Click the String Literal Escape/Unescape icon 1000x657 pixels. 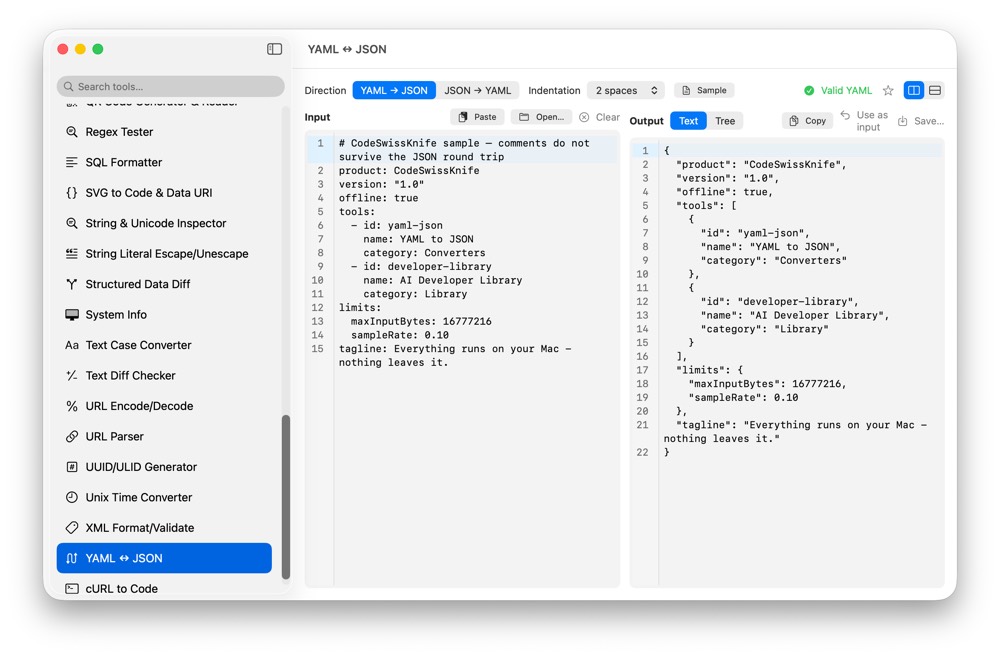pos(71,253)
